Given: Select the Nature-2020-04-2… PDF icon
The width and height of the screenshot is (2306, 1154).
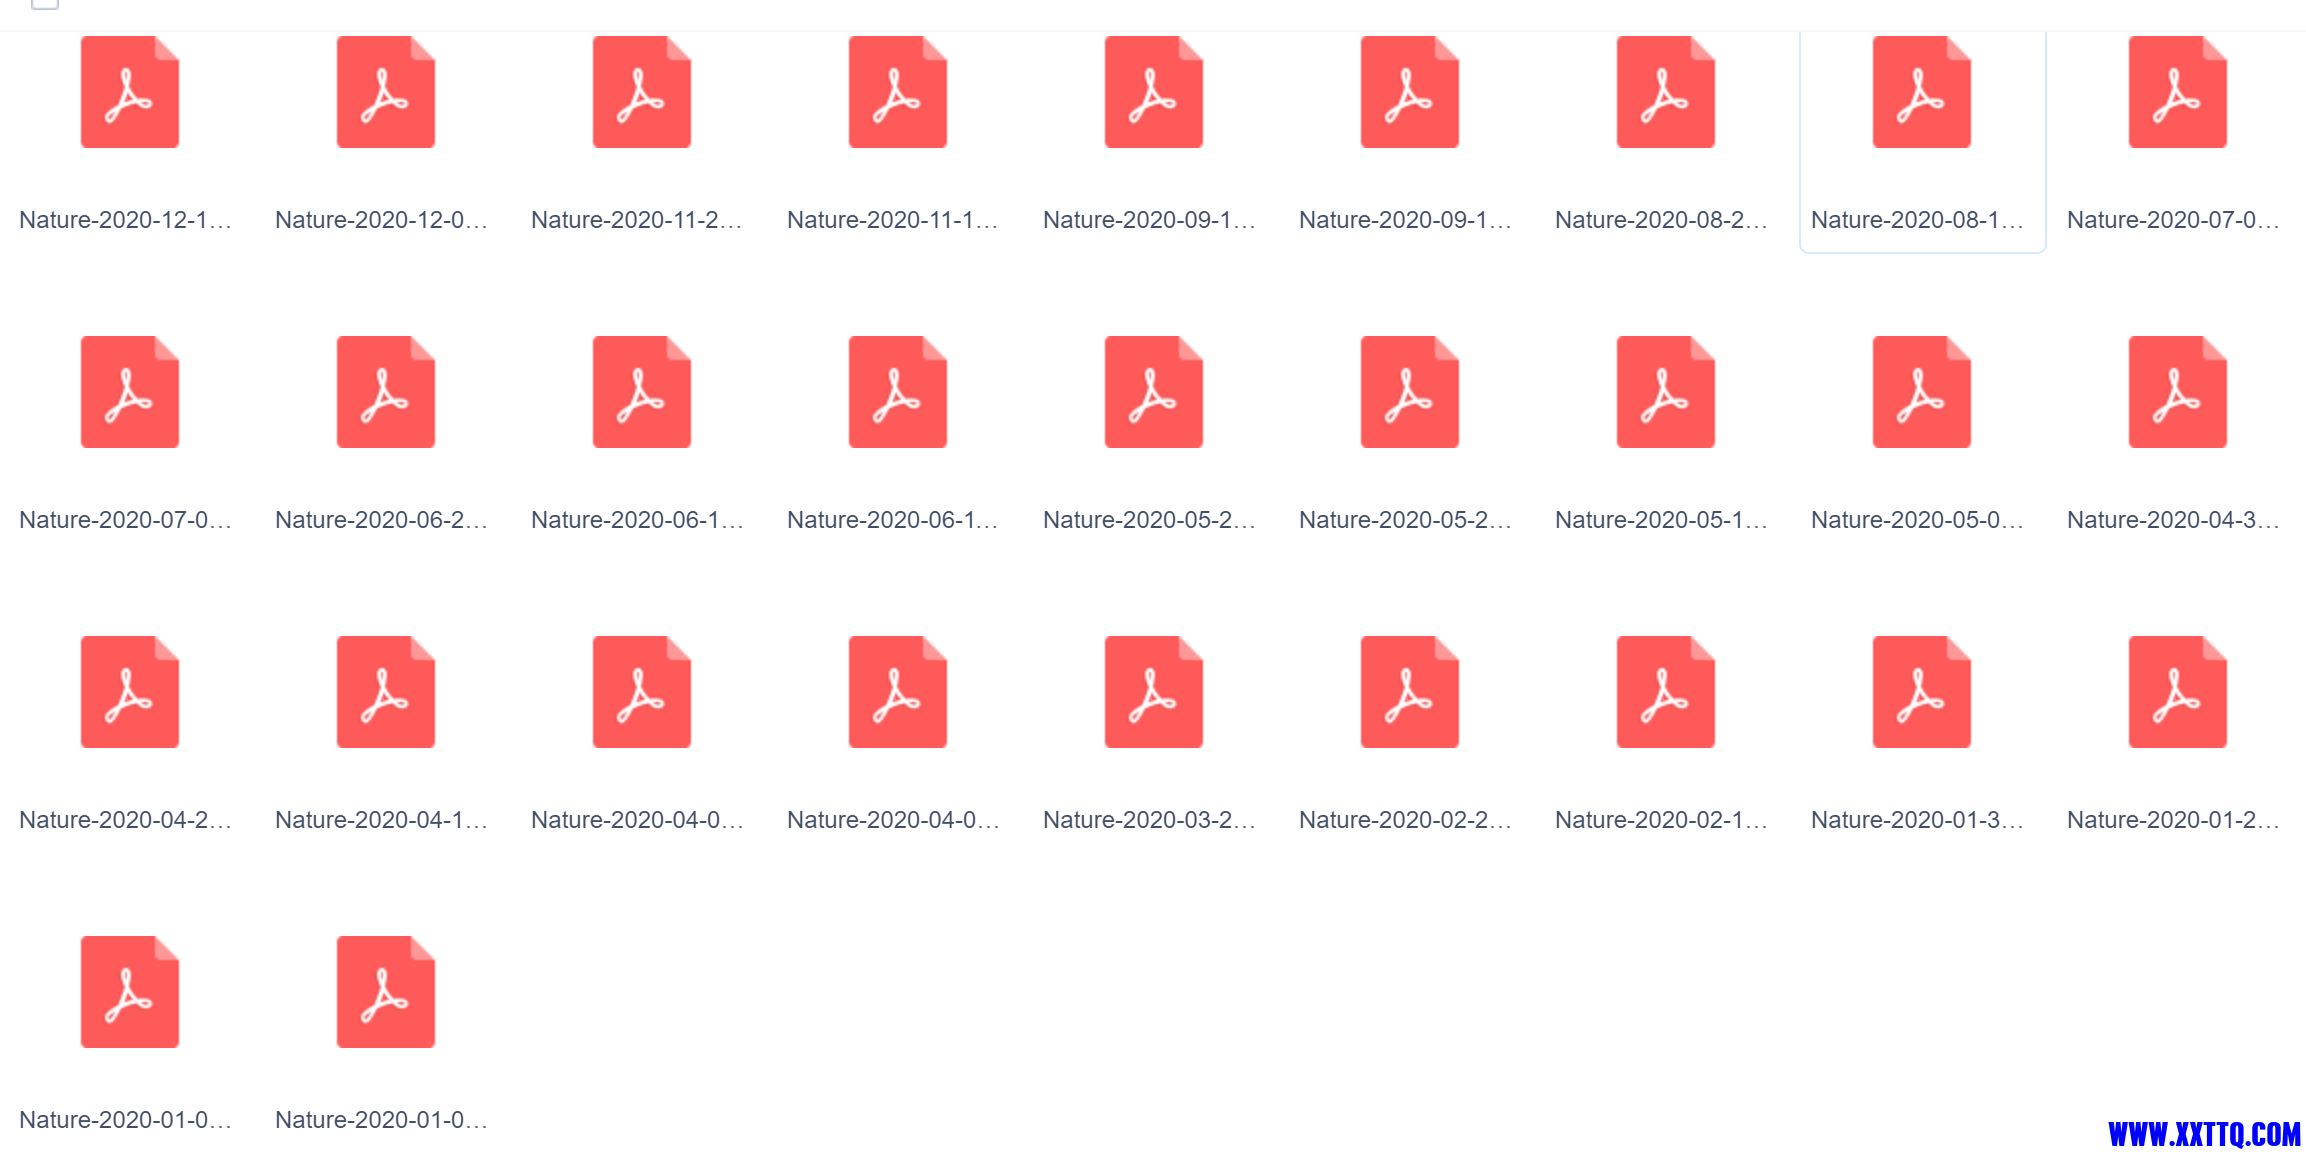Looking at the screenshot, I should click(130, 692).
